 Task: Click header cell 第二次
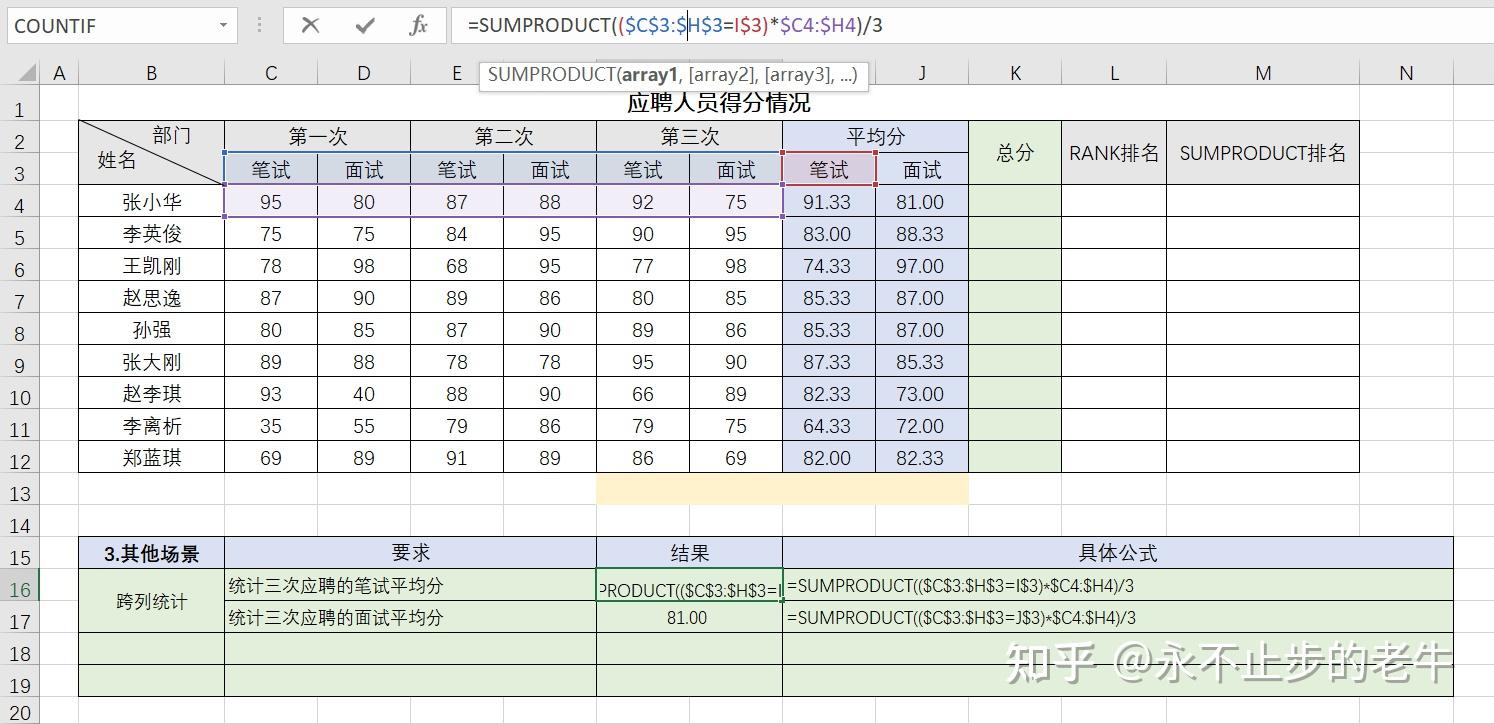(503, 137)
